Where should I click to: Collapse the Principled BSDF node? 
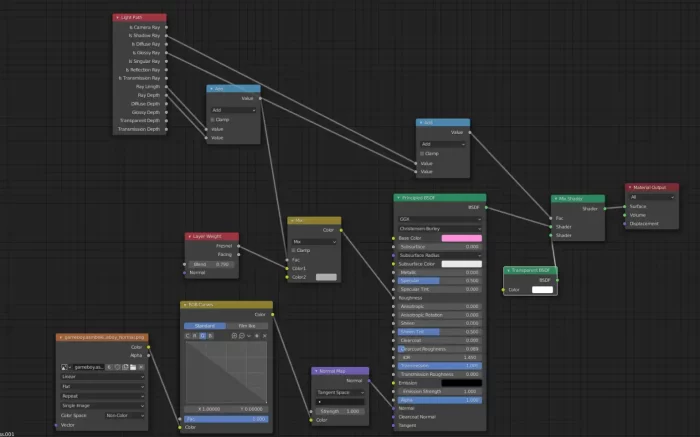tap(398, 198)
